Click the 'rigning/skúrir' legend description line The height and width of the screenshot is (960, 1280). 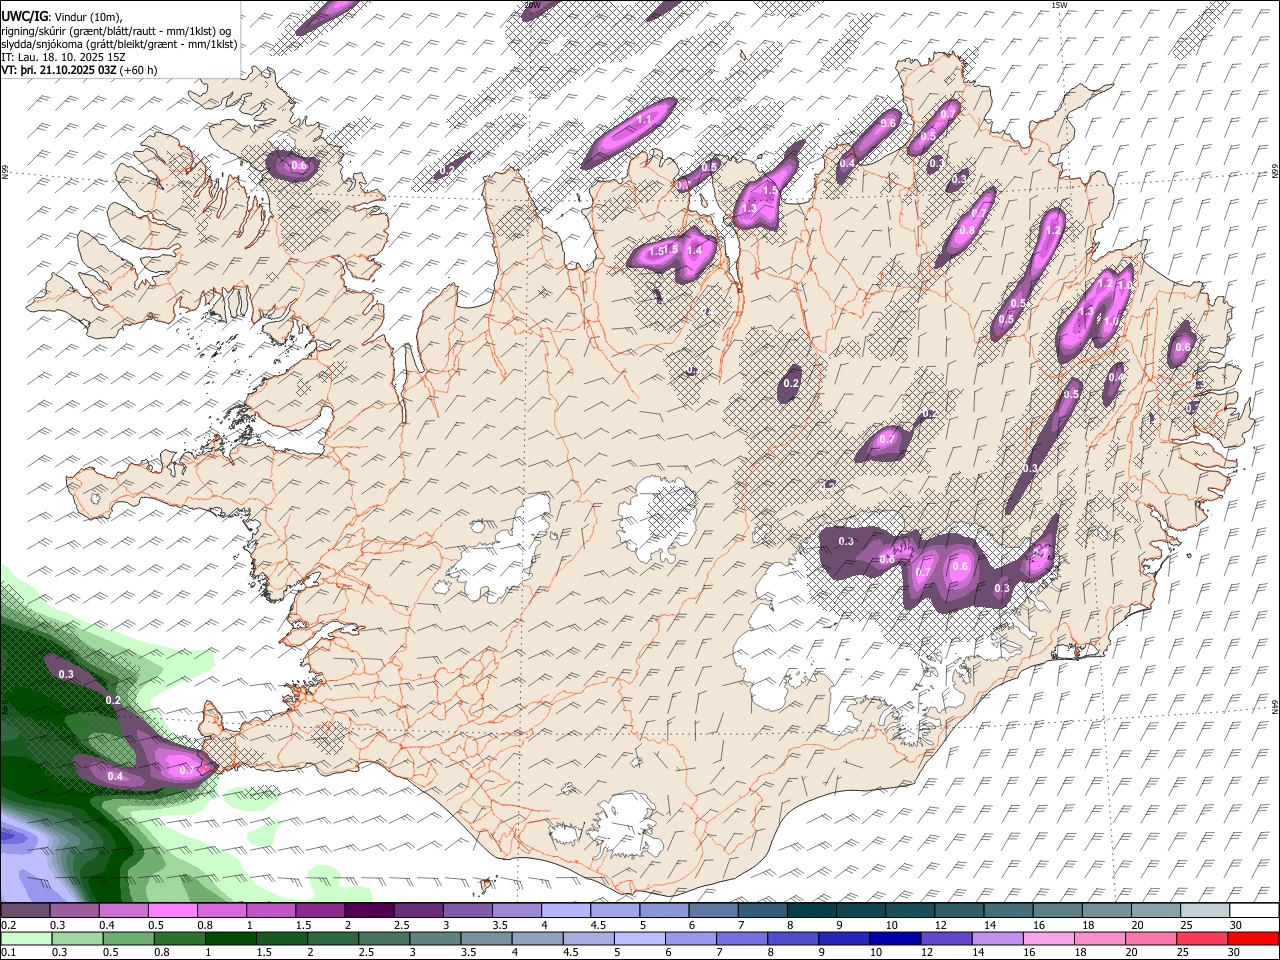(118, 30)
